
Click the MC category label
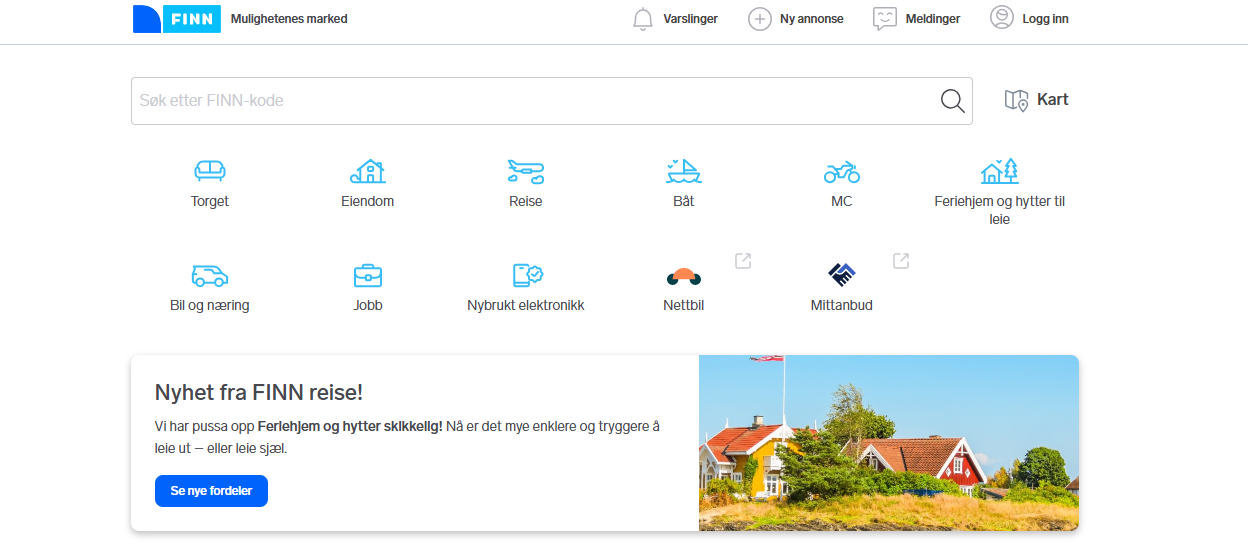coord(842,201)
